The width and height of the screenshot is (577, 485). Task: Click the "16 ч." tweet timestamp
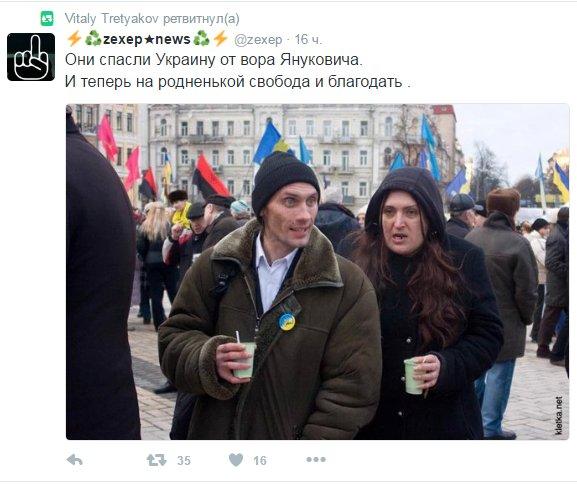coord(308,39)
